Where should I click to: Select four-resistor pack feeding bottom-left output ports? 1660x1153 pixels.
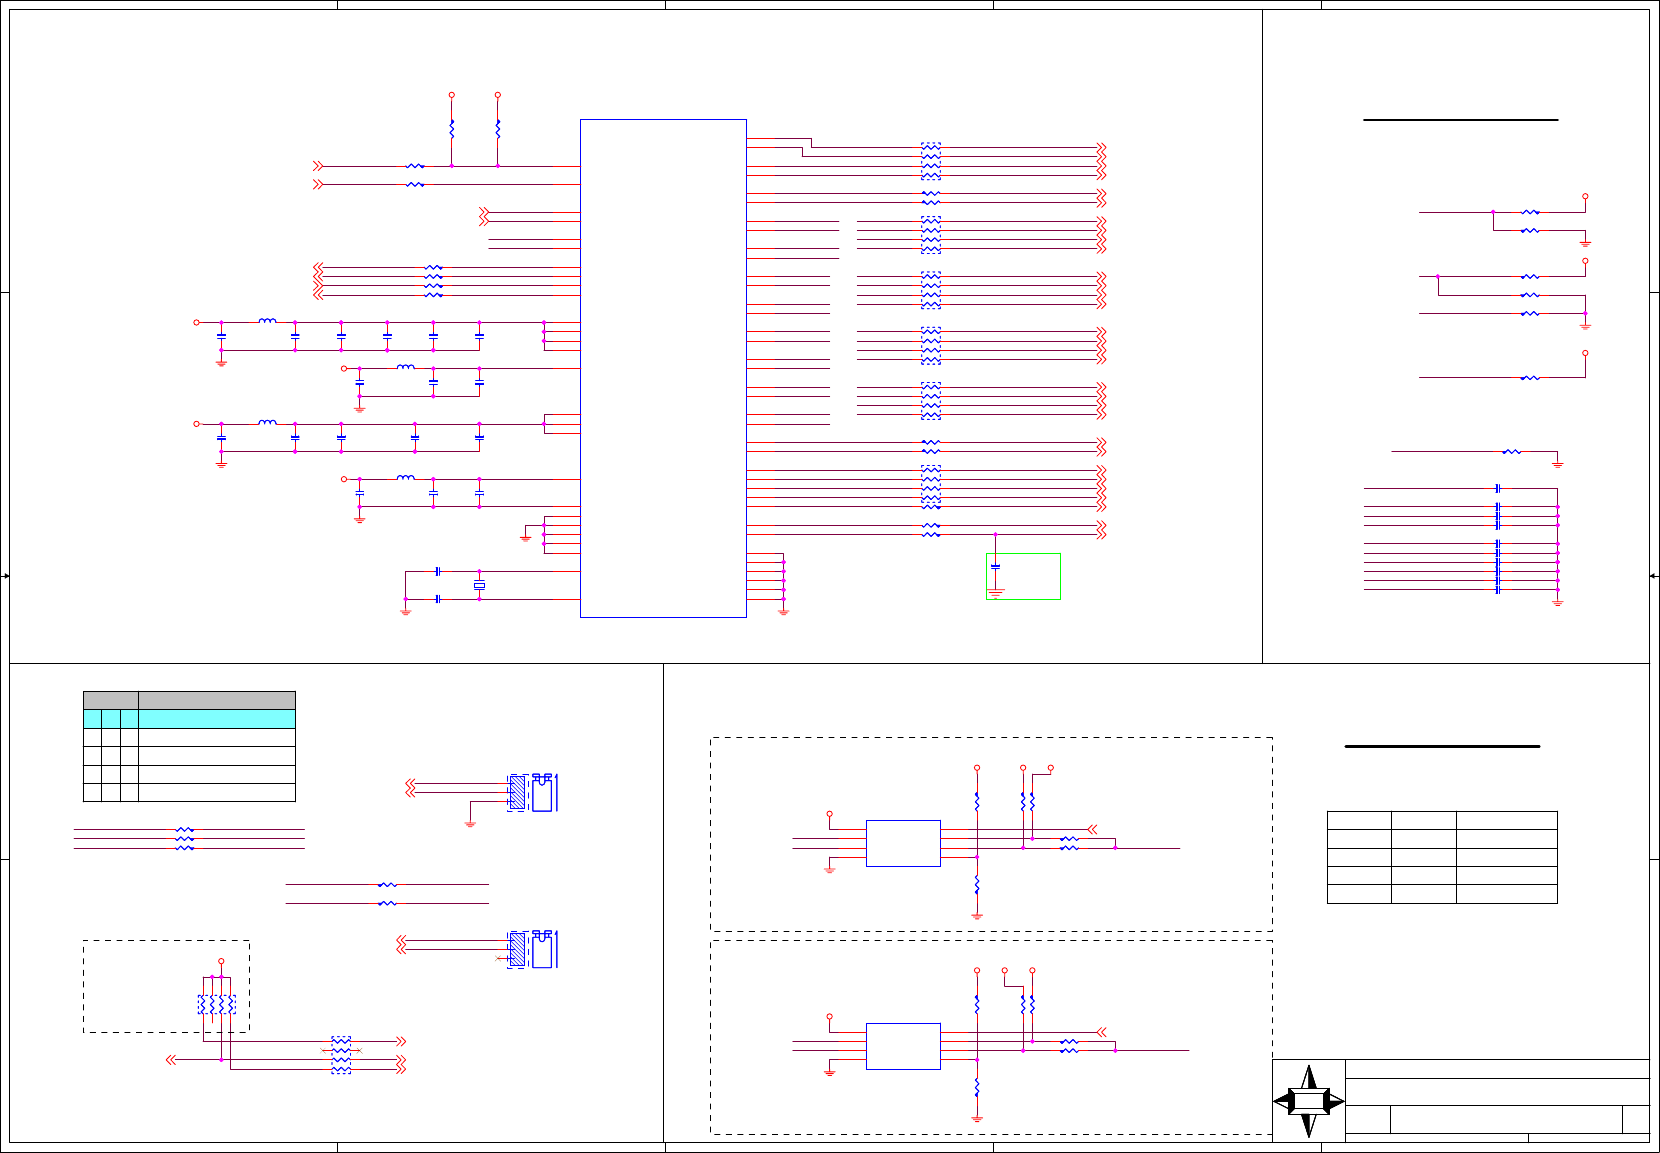click(341, 1055)
